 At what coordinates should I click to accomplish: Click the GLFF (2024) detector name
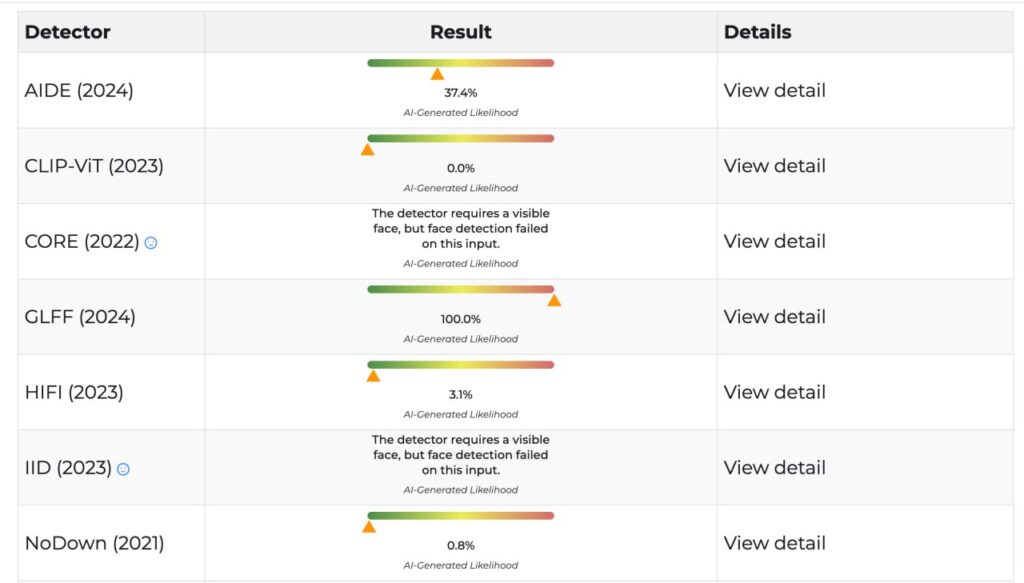[x=80, y=317]
